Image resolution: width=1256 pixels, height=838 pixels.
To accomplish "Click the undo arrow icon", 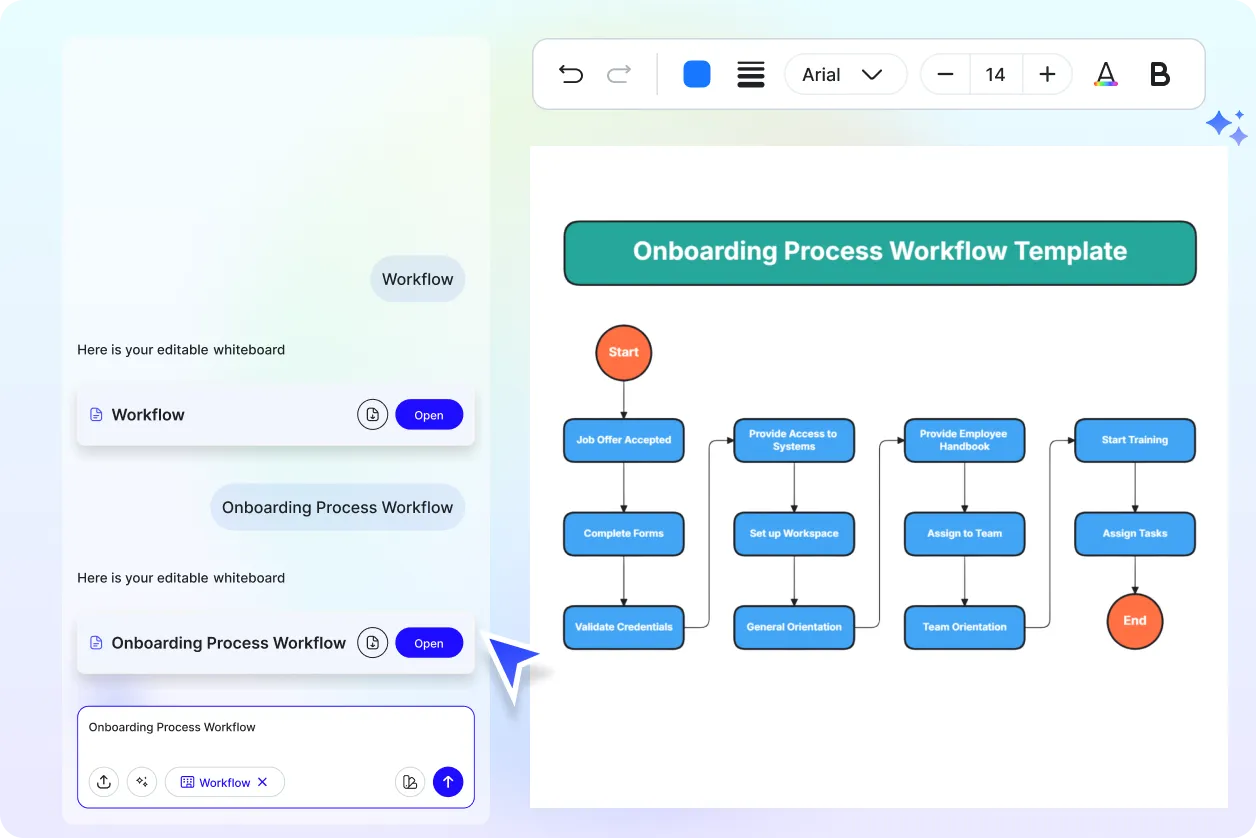I will coord(571,74).
